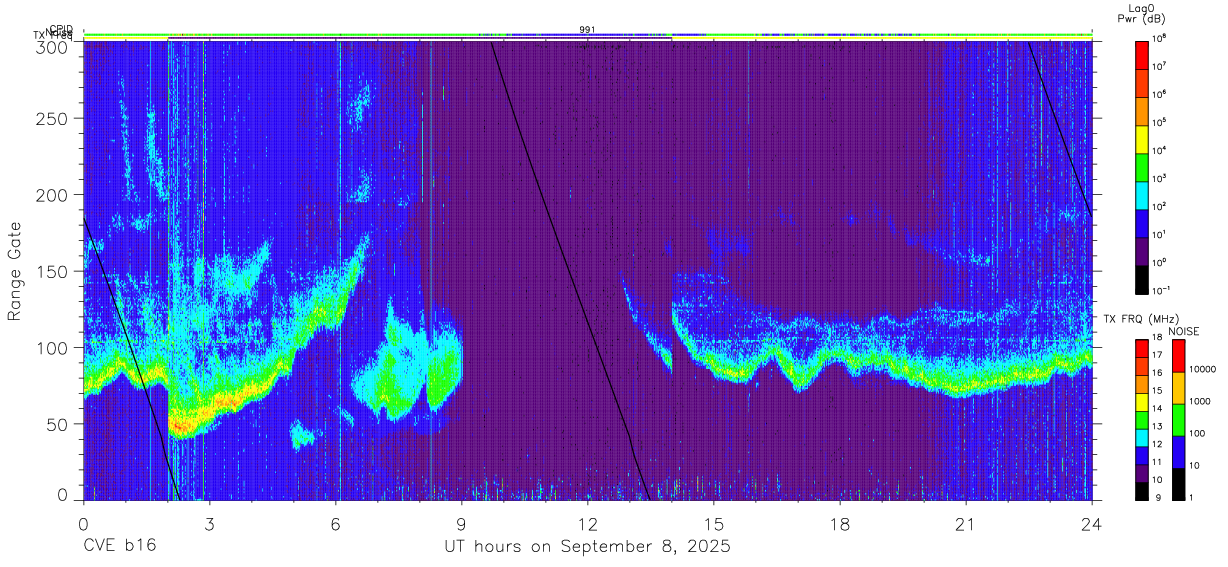
Task: Click the '150' range gate tick label
Action: click(x=54, y=271)
